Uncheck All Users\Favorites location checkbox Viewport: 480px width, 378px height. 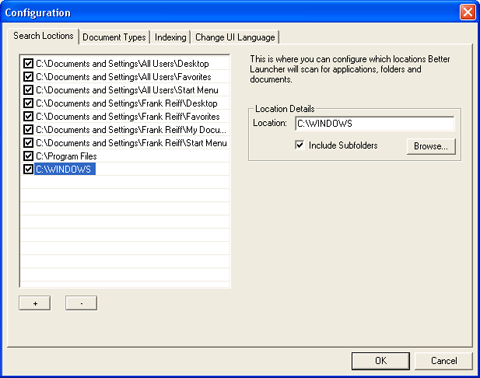[28, 77]
